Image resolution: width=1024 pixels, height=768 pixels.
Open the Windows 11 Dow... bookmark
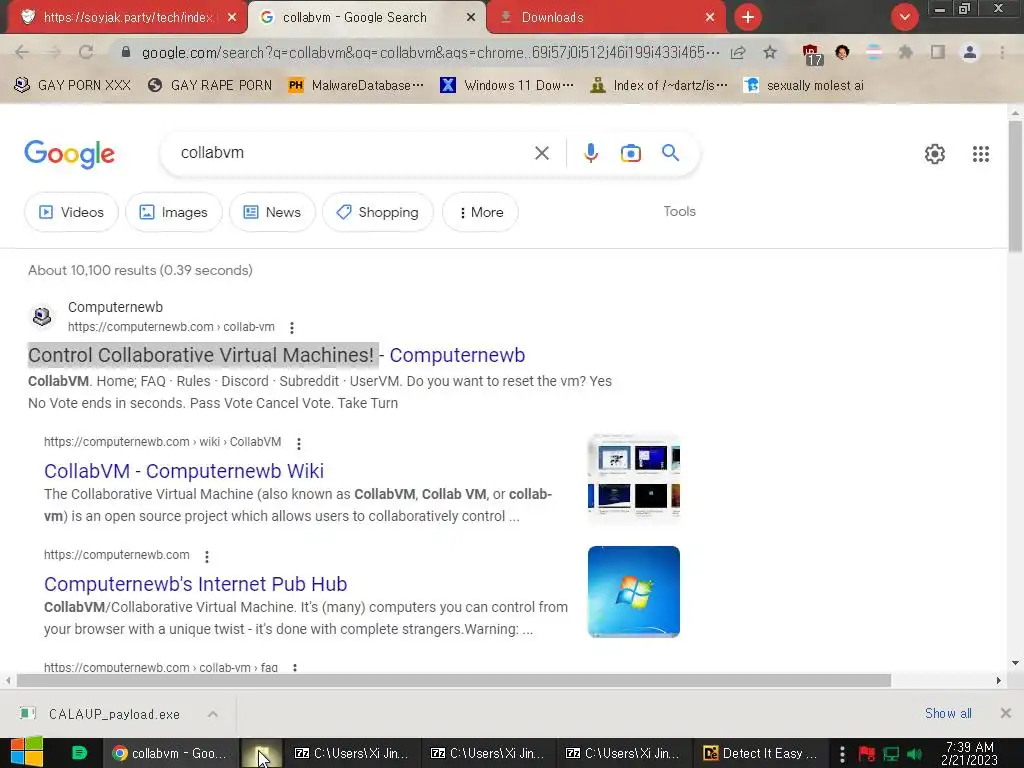tap(507, 85)
